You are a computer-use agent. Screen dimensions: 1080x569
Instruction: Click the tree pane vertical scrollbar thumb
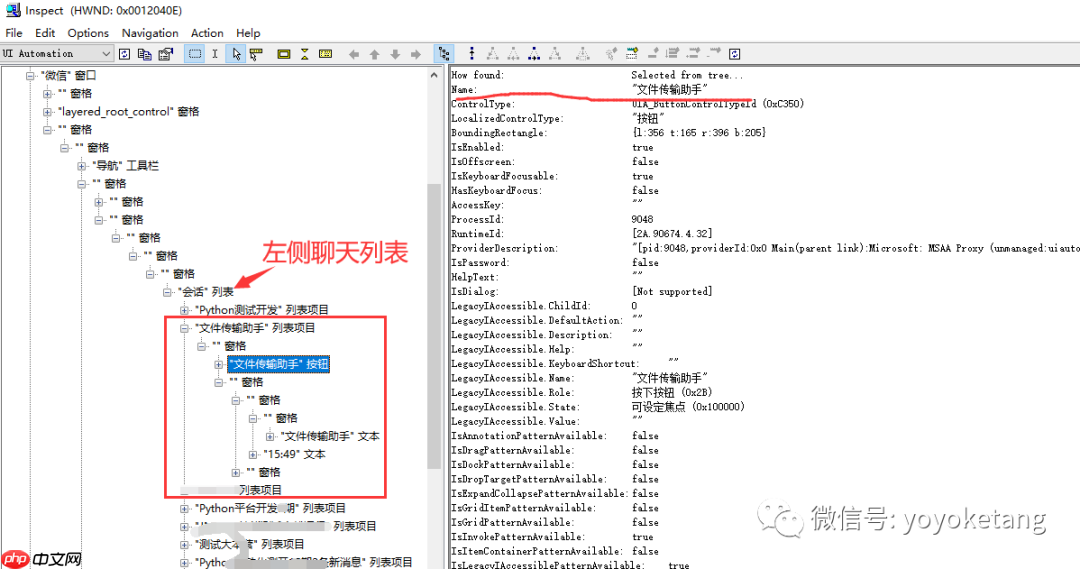434,326
